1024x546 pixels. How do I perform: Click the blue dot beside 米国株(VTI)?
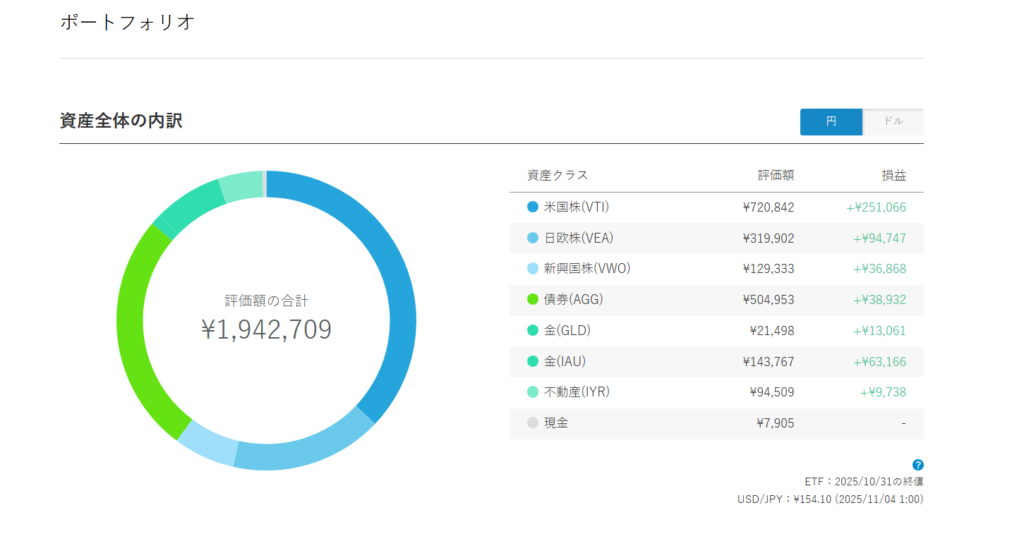point(532,207)
